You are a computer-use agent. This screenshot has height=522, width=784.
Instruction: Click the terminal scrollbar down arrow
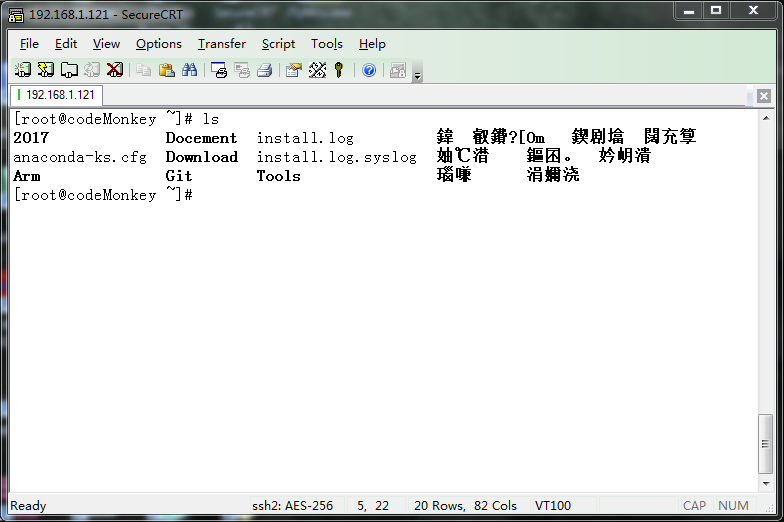[766, 484]
